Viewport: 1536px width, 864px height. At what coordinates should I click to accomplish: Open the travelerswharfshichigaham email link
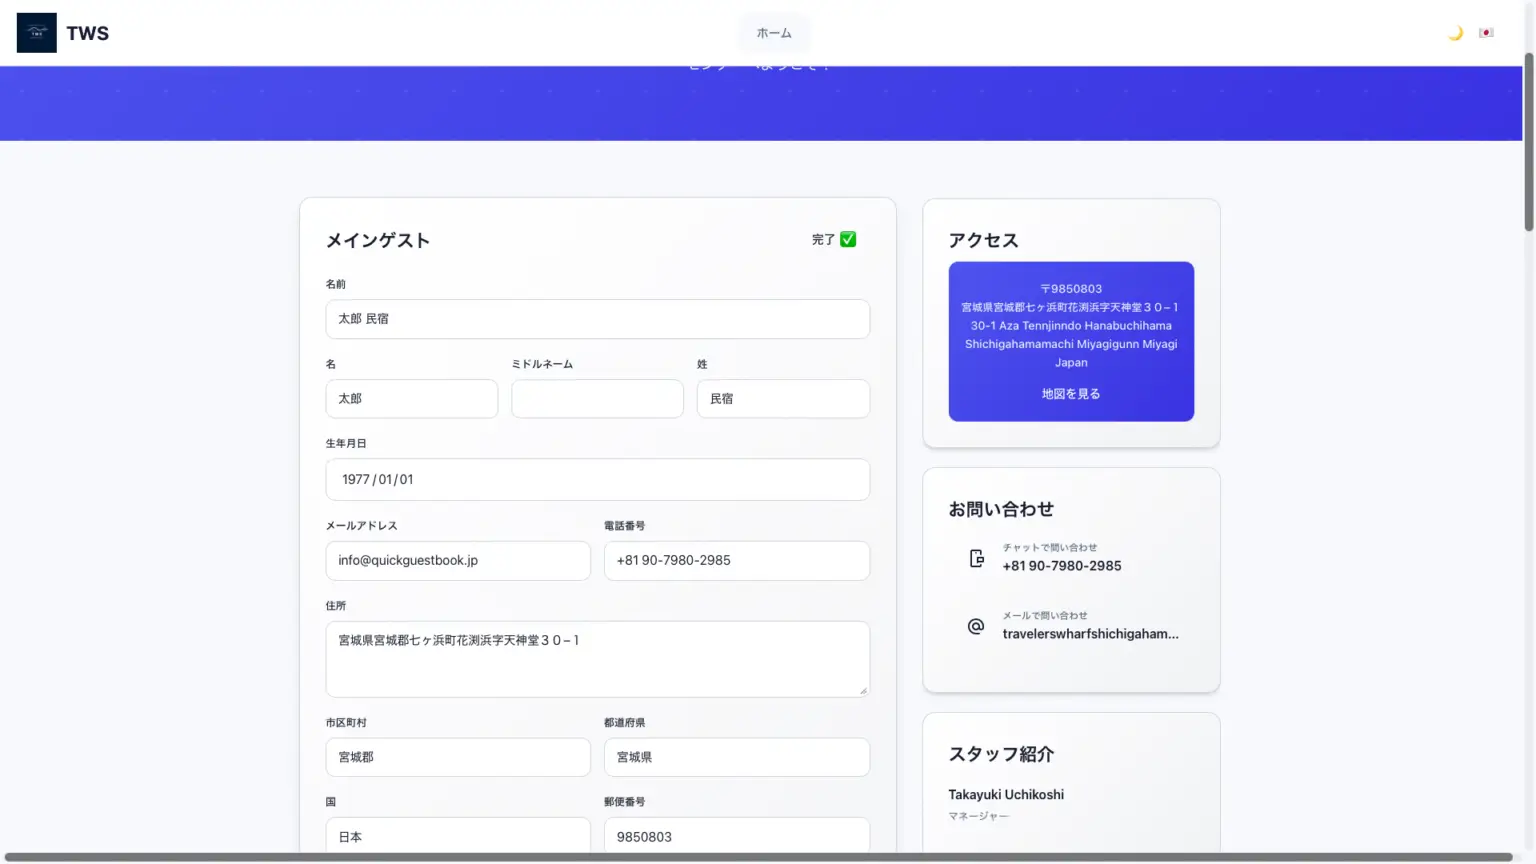click(1090, 634)
